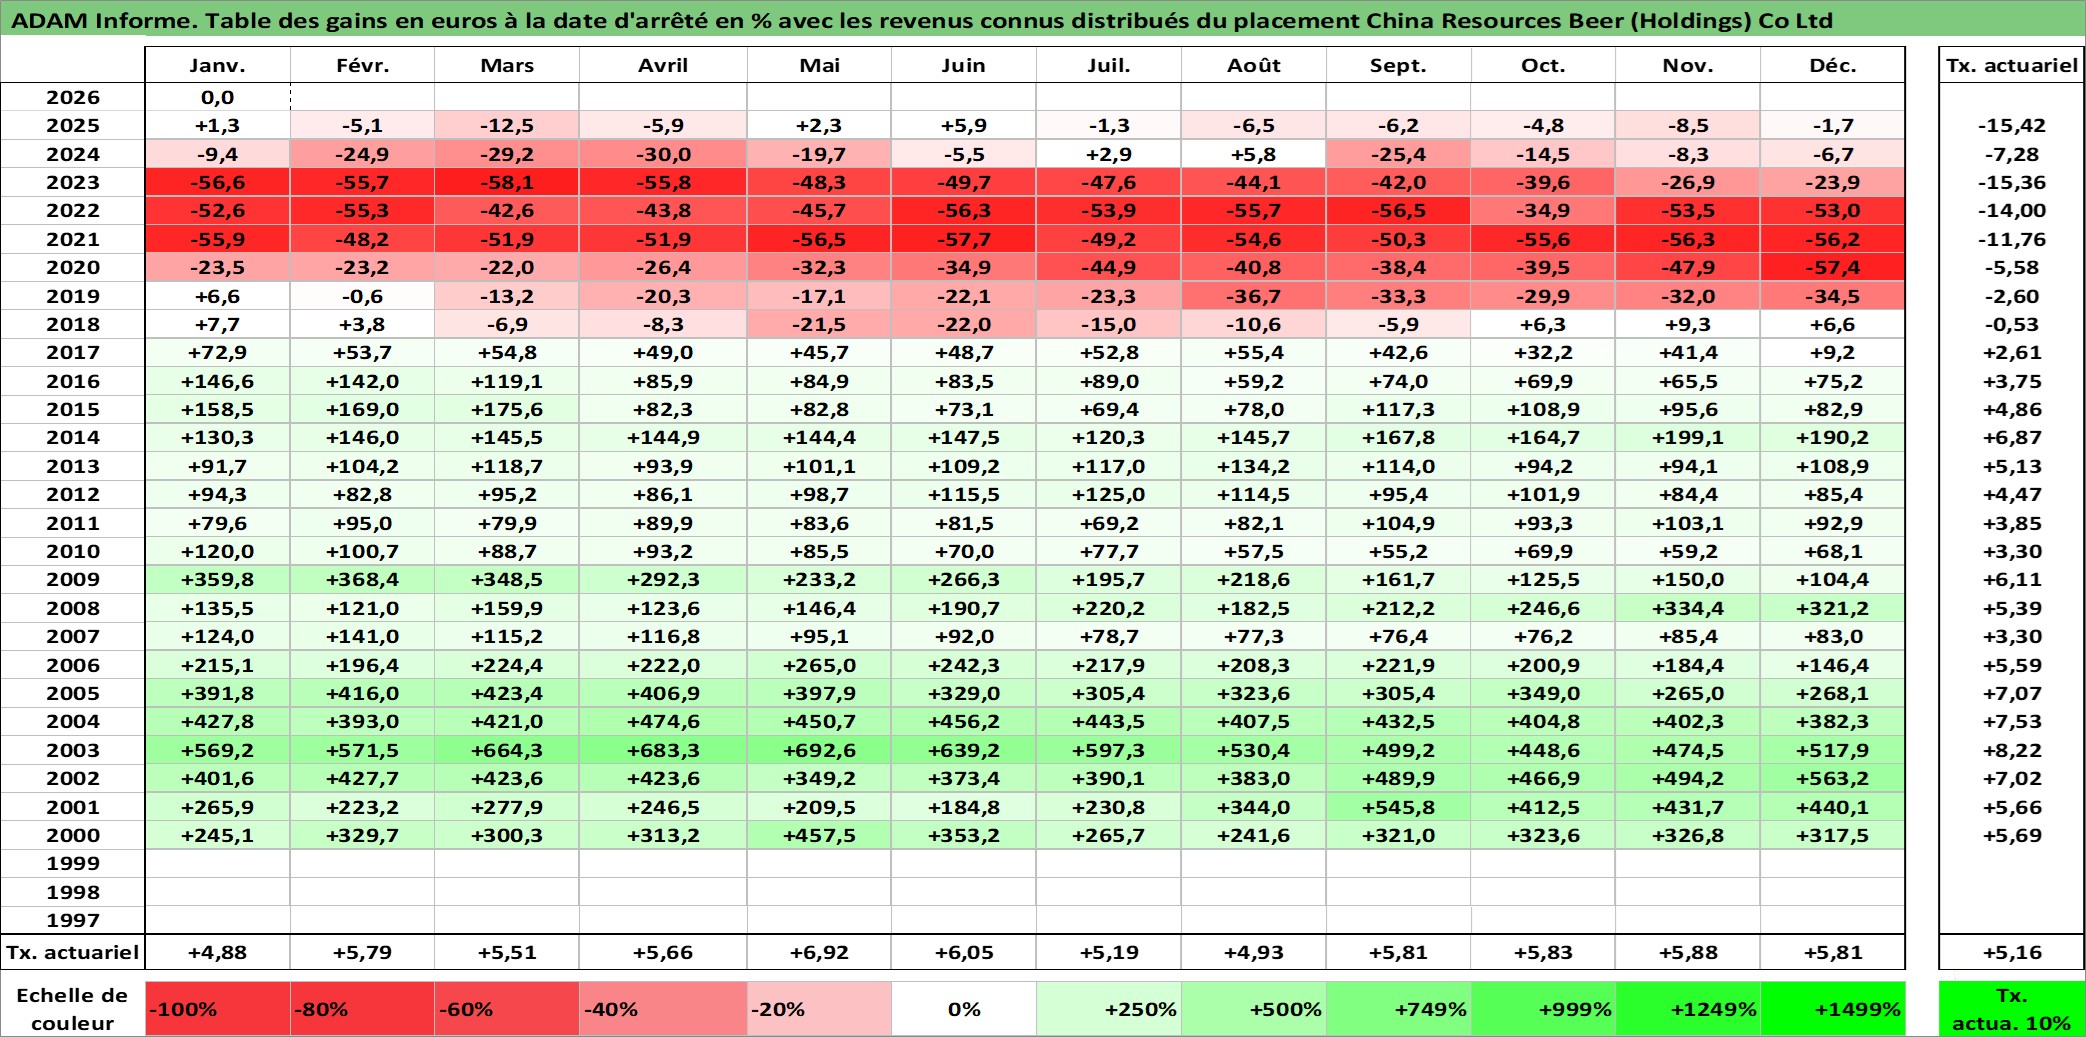Screen dimensions: 2086x1037
Task: Select the 2014 Nov. cell '+199,1'
Action: click(x=1688, y=437)
